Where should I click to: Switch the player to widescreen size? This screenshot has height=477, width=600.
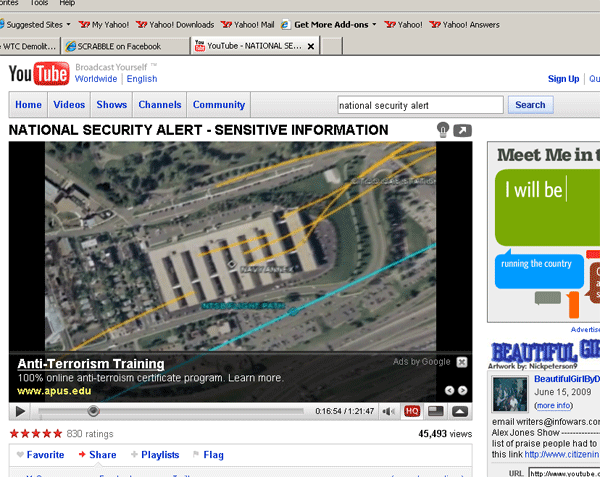coord(435,411)
